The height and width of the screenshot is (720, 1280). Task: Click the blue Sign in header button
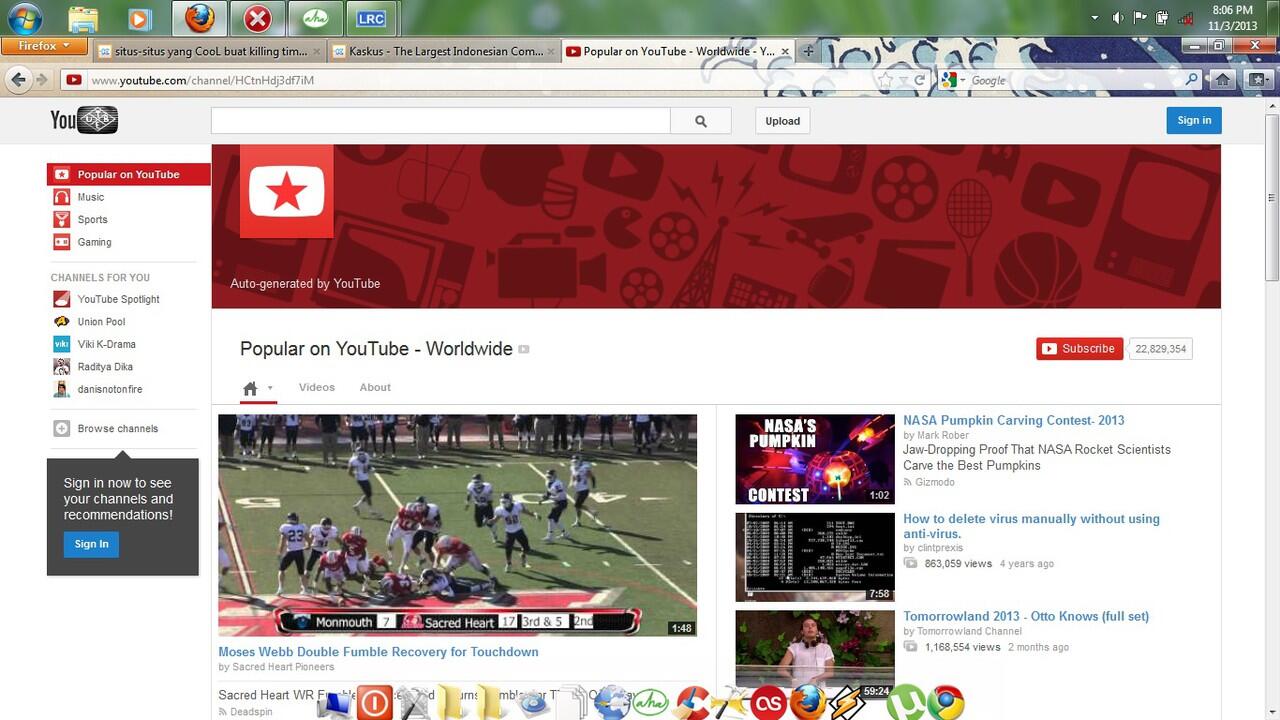point(1194,120)
